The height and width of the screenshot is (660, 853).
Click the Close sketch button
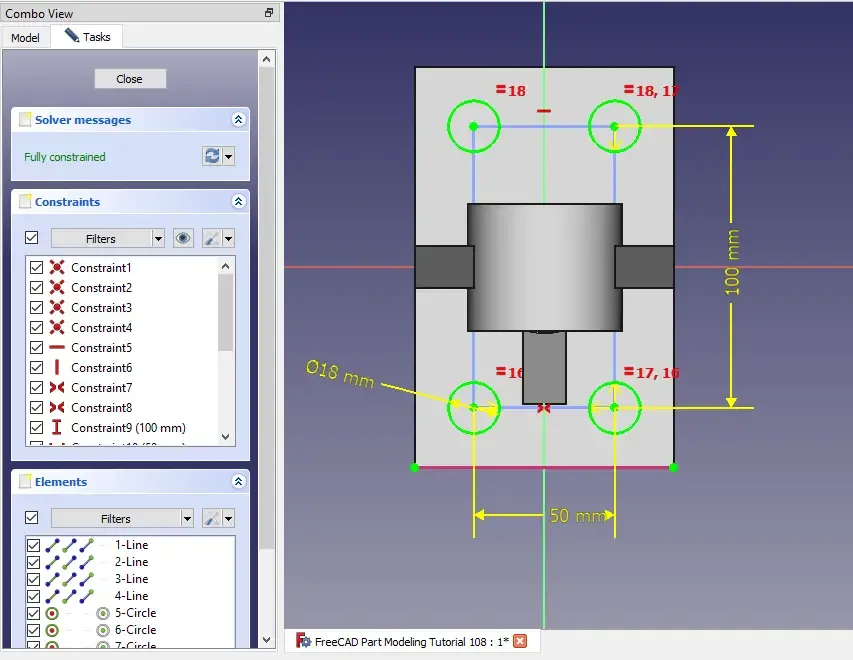coord(130,79)
